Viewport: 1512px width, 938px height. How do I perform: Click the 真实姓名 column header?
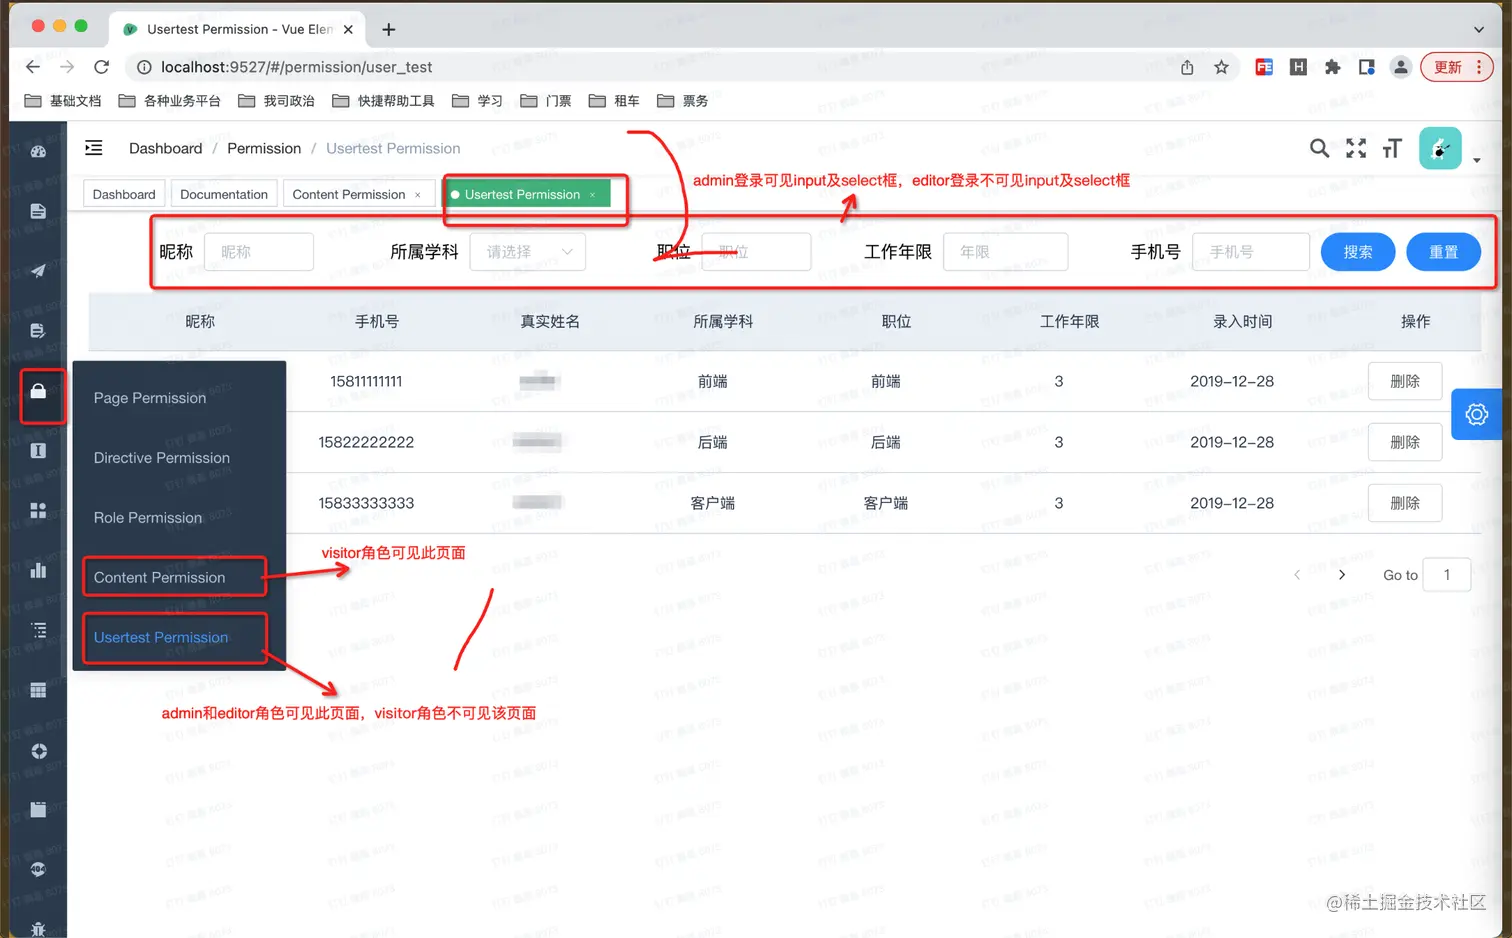[x=550, y=321]
